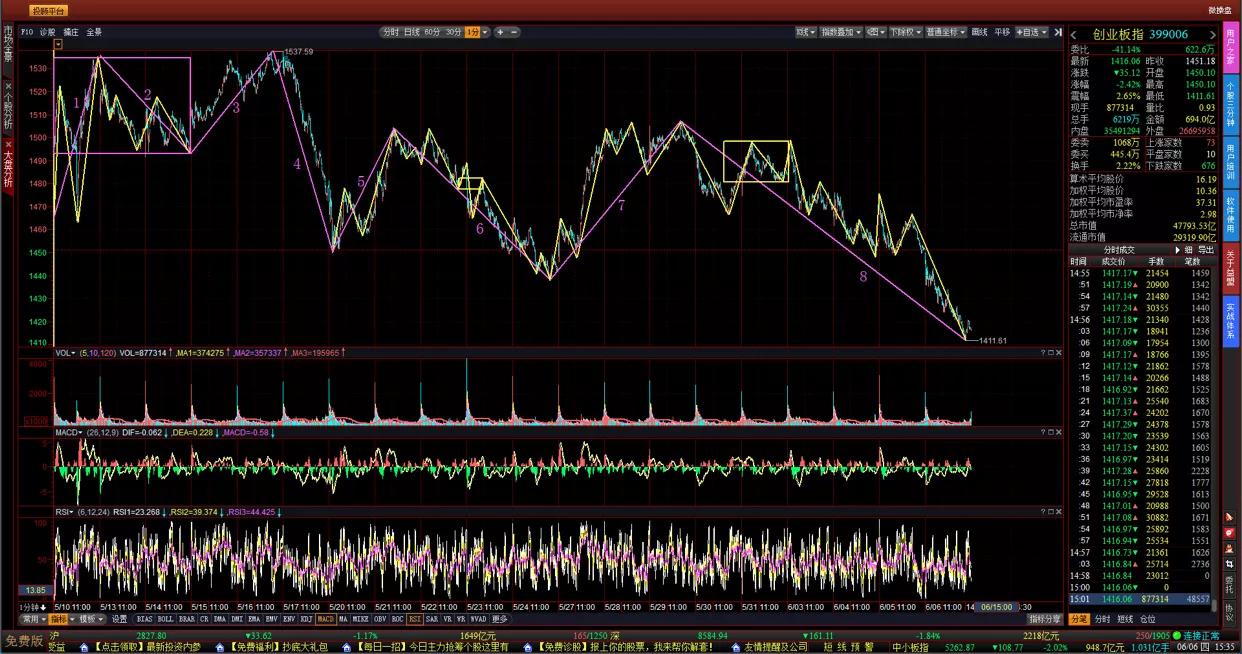Maximize the RSI indicator panel
This screenshot has height=654, width=1242.
click(1050, 512)
